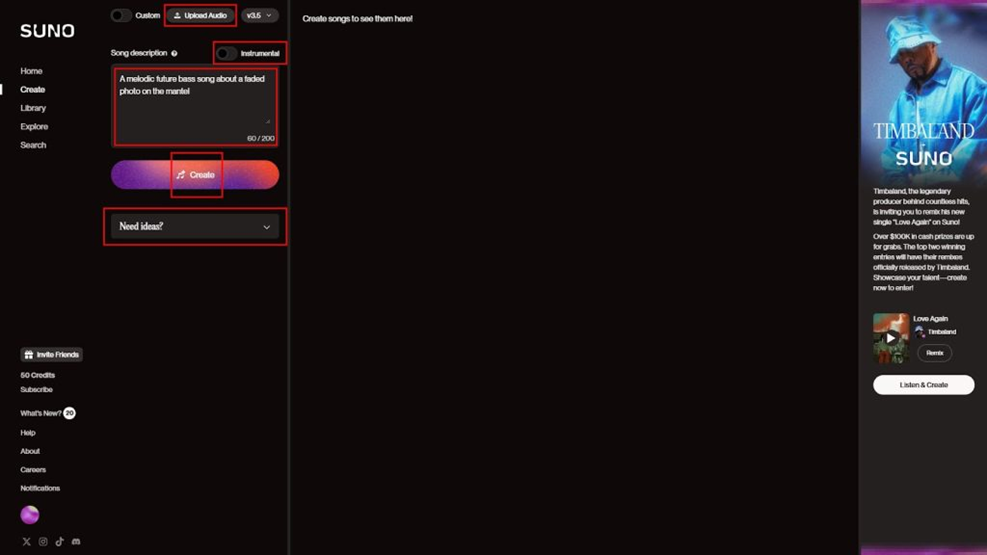Viewport: 987px width, 555px height.
Task: Click the Remix button for Love Again
Action: click(x=935, y=353)
